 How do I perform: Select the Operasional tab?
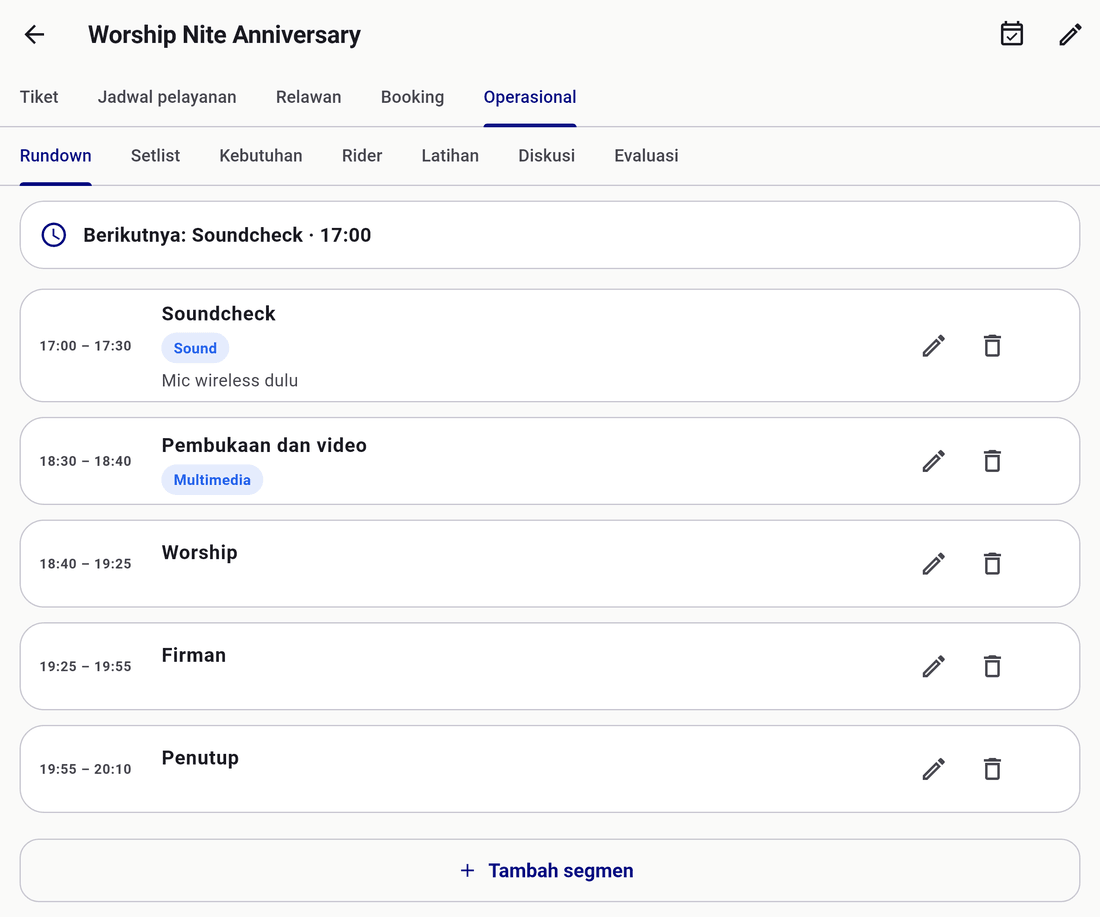(530, 97)
